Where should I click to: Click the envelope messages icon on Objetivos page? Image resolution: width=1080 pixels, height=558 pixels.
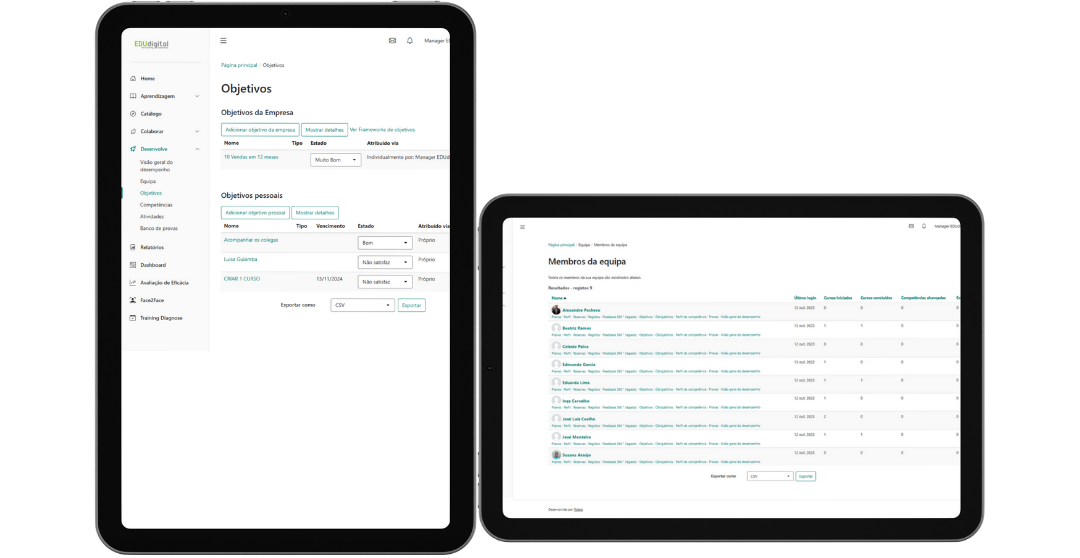[x=392, y=41]
